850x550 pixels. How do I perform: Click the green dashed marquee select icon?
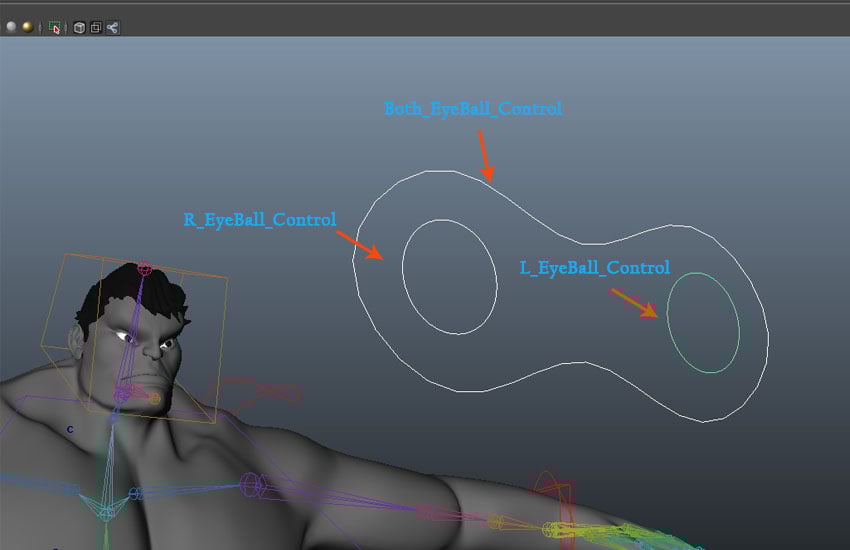click(54, 28)
